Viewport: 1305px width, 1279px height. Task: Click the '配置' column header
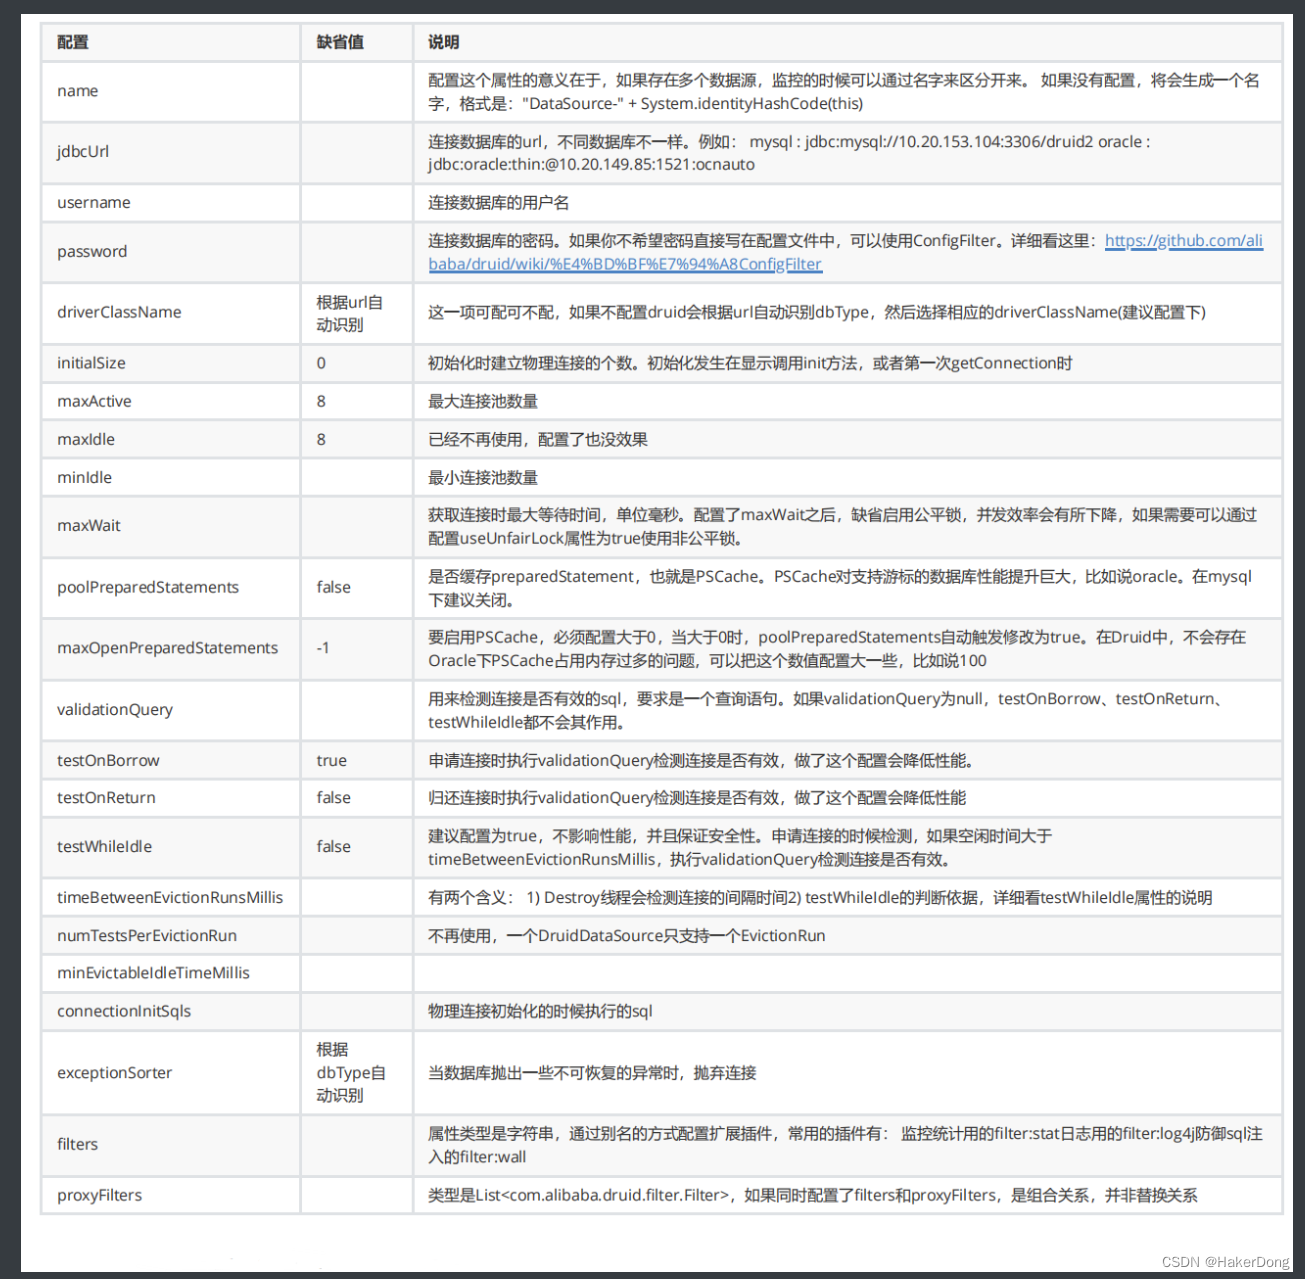click(x=73, y=42)
